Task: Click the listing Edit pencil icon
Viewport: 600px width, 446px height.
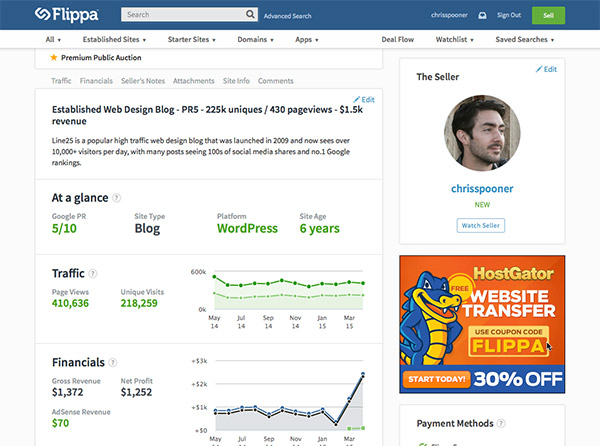Action: 357,99
